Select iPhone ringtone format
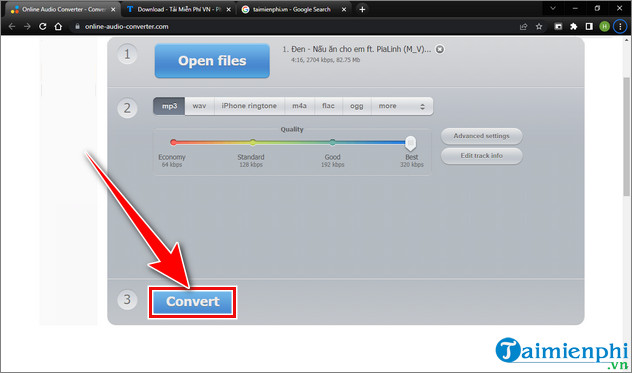 (249, 106)
